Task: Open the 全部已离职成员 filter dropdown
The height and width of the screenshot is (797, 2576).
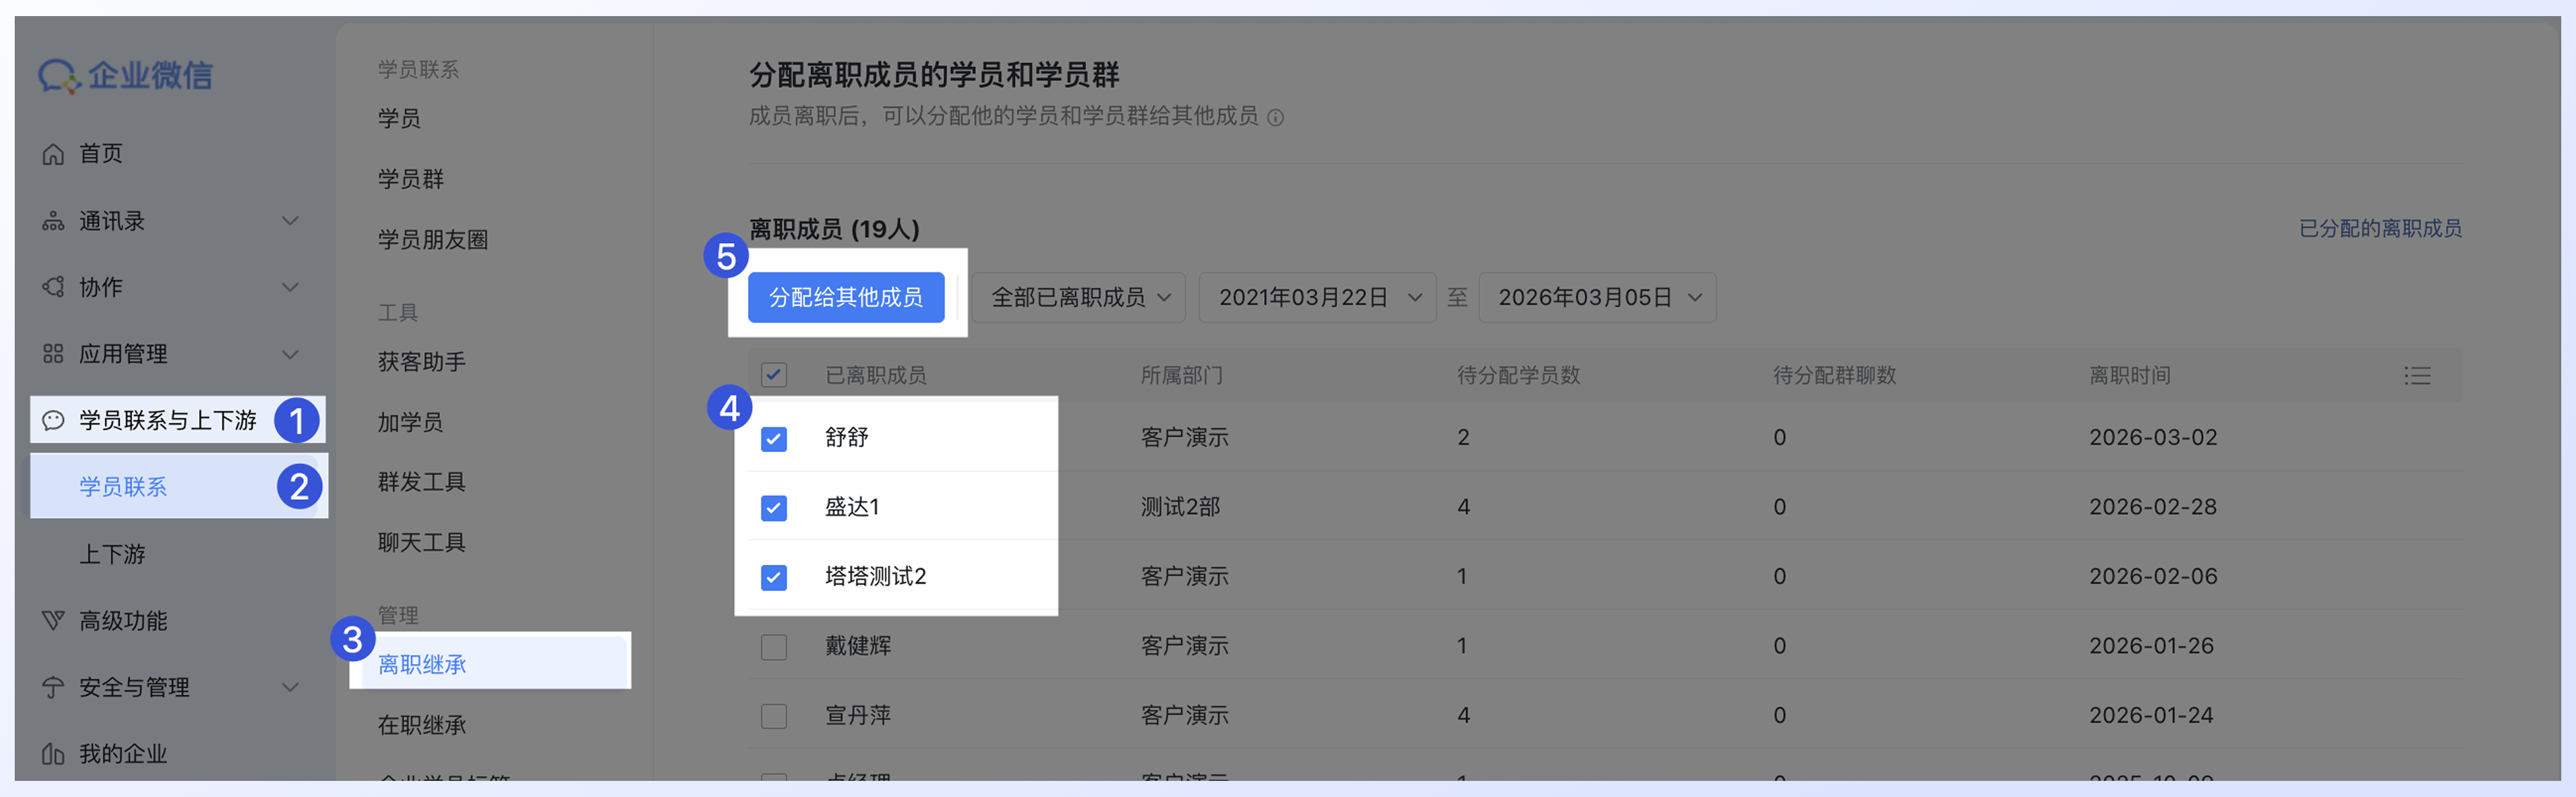Action: (x=1079, y=297)
